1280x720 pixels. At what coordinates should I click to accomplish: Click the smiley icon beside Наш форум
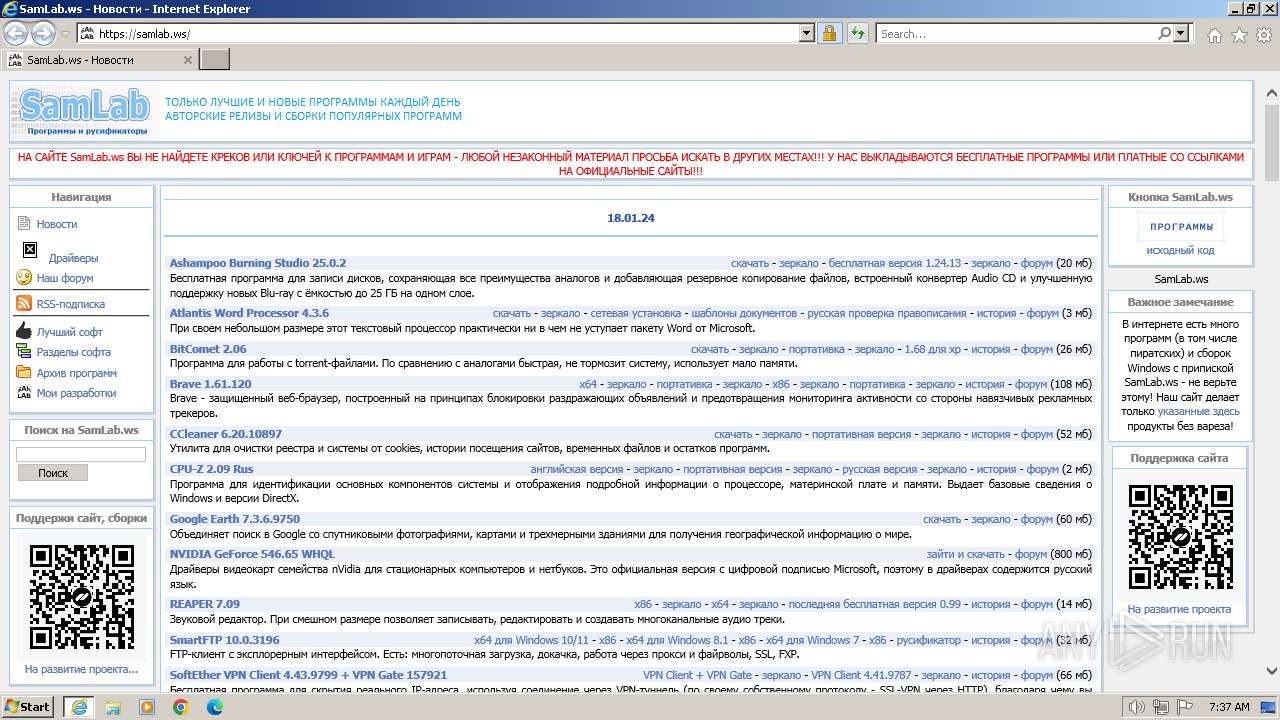pos(24,278)
